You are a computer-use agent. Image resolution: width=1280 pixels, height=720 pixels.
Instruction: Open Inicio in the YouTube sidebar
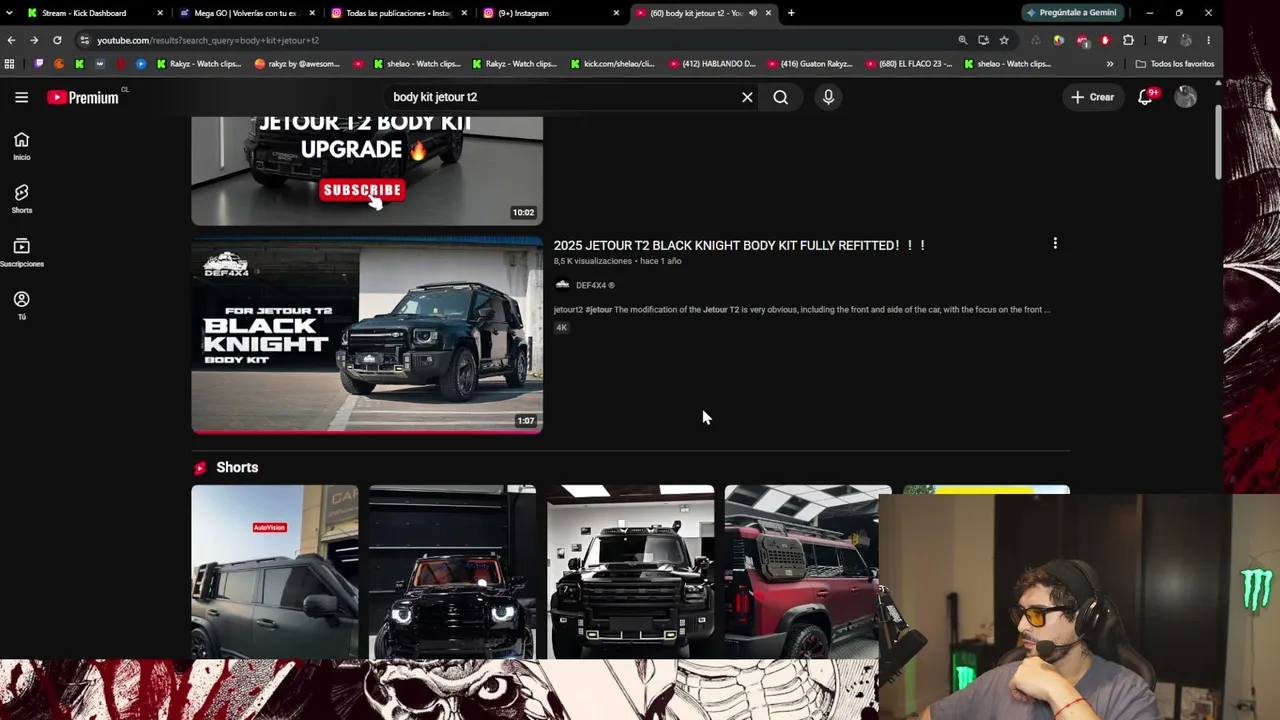tap(21, 145)
